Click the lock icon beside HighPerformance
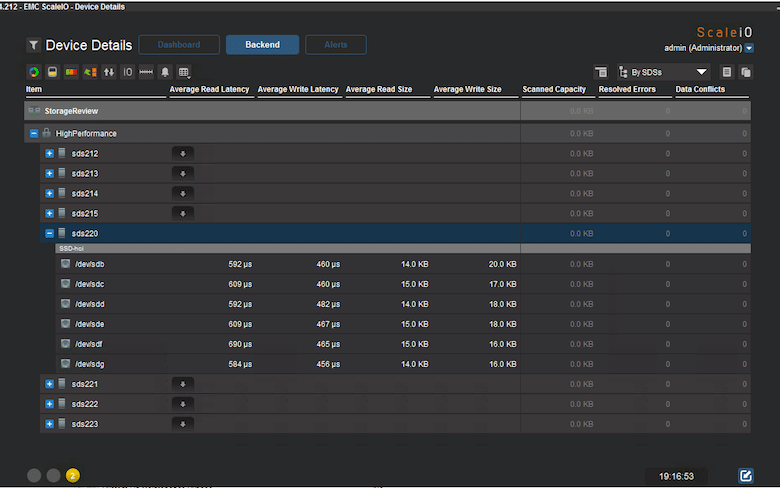 tap(46, 133)
